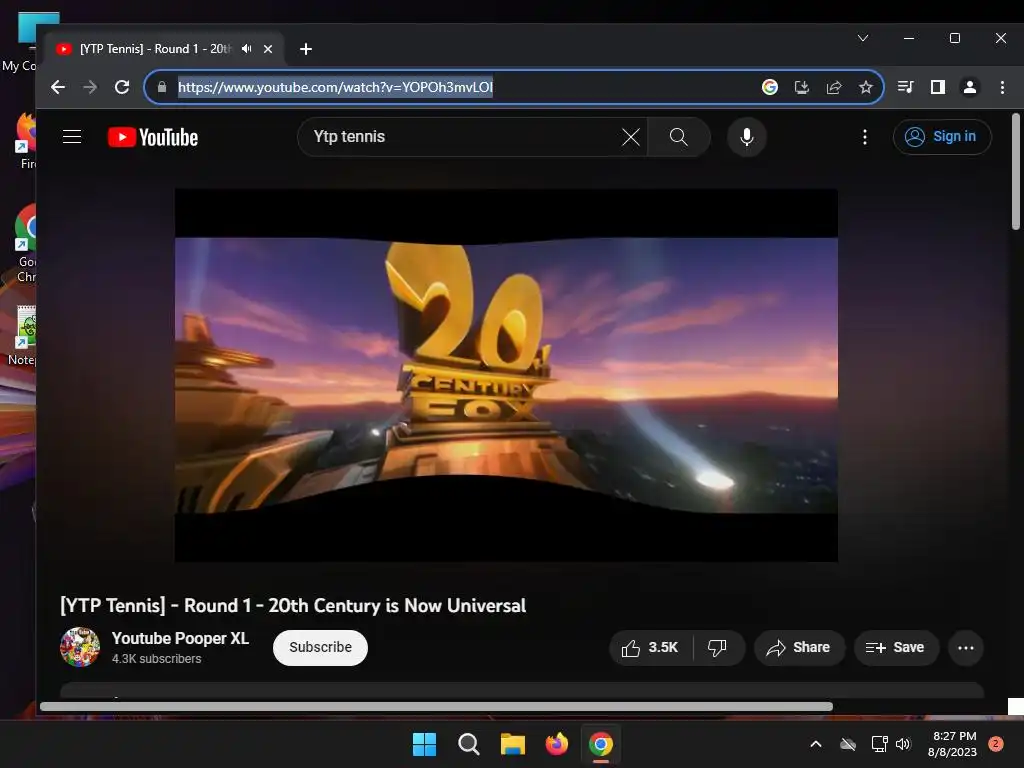Screen dimensions: 1024x768
Task: Search with your voice microphone
Action: coord(746,137)
